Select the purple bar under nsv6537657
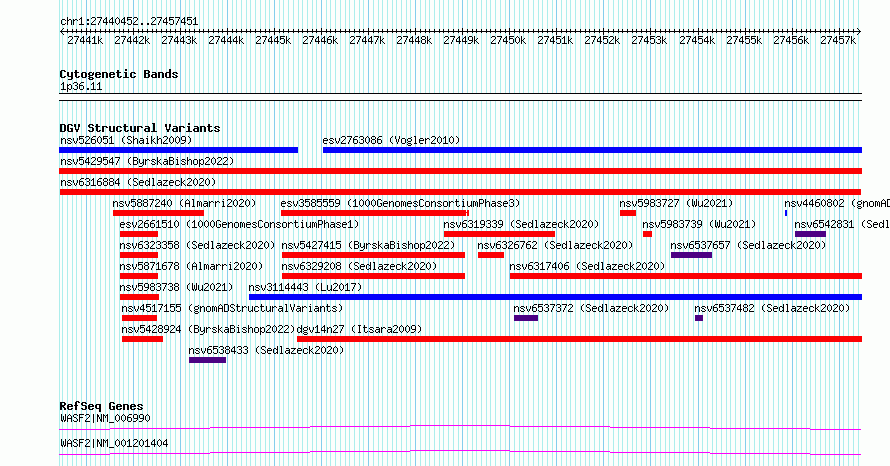 click(x=691, y=255)
